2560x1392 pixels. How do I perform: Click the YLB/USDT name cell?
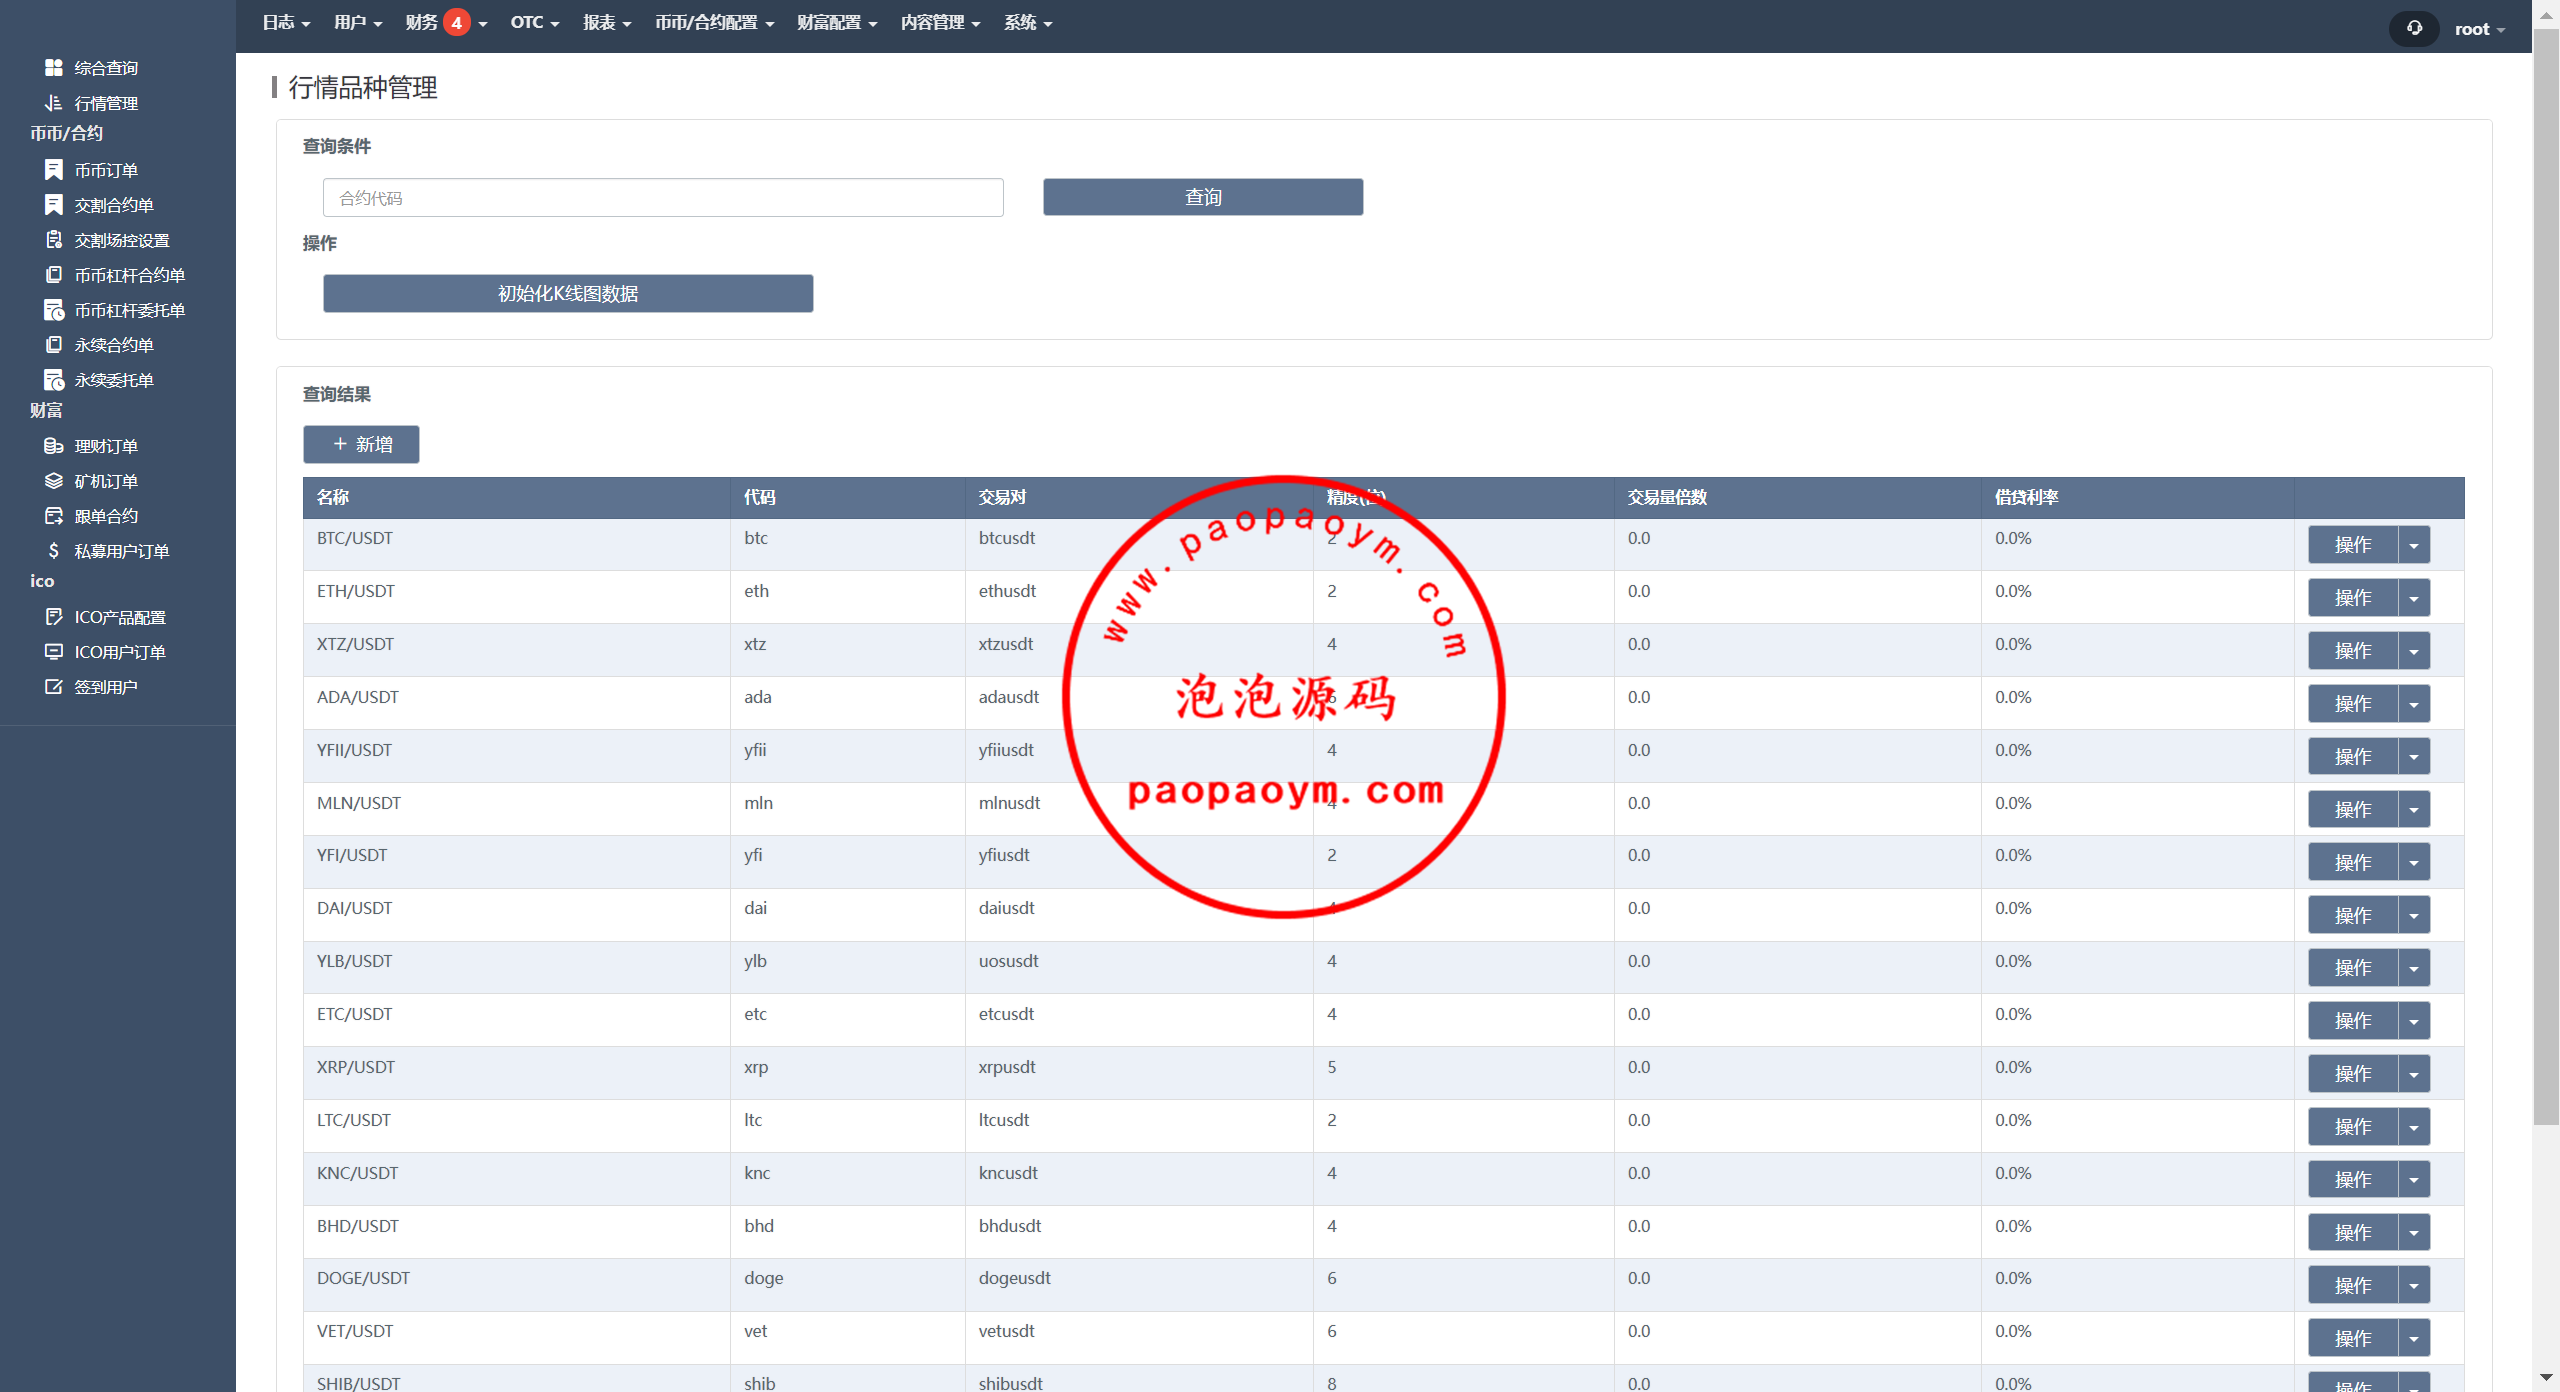[516, 967]
